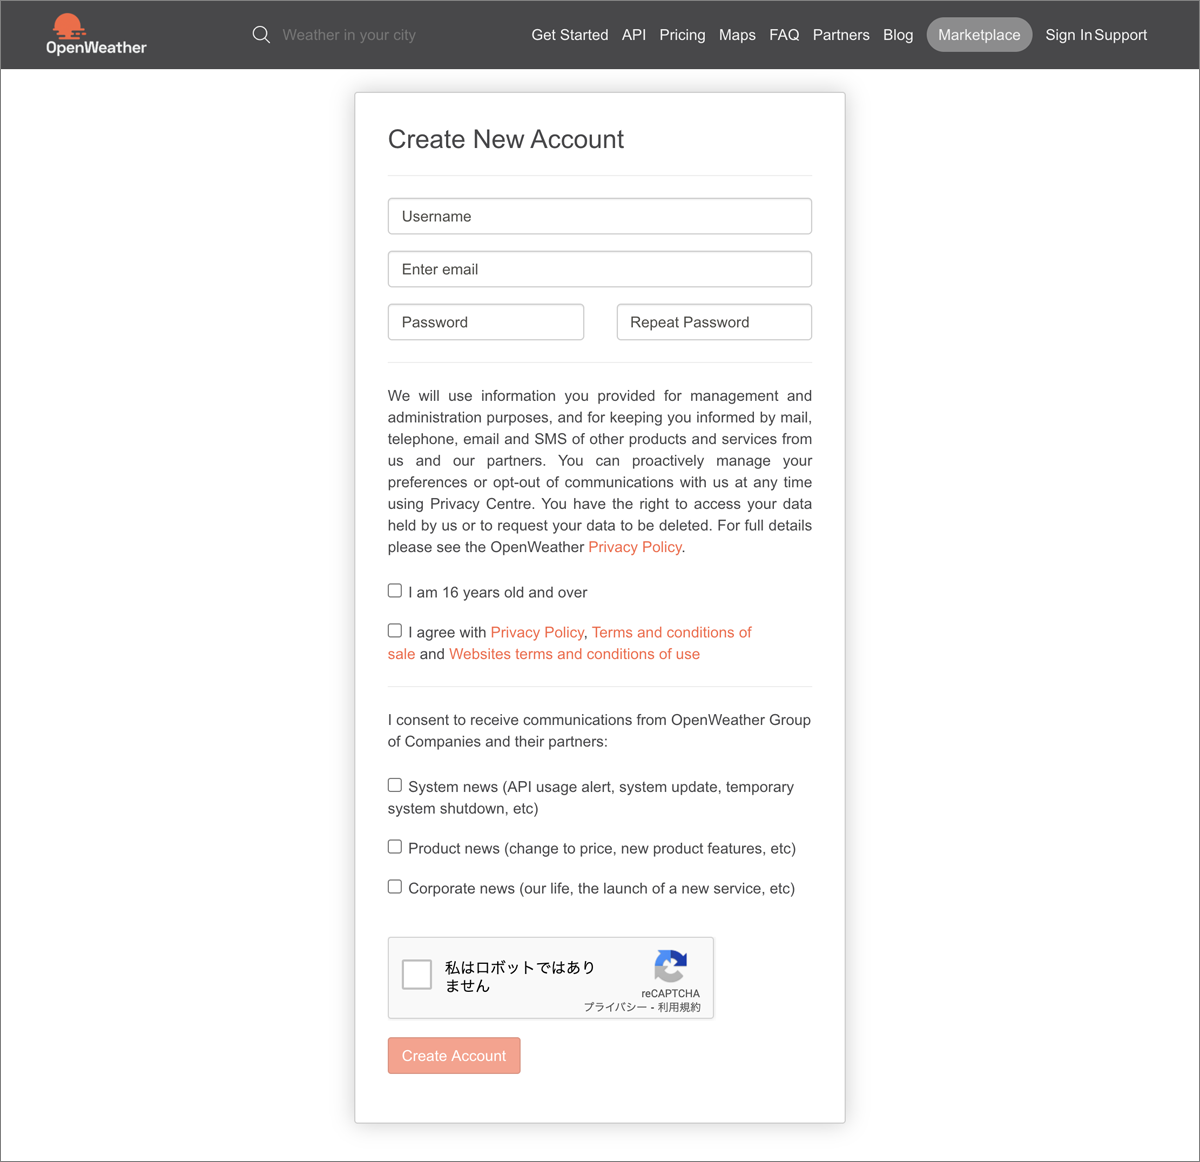Enable Product news communications checkbox
Viewport: 1200px width, 1162px height.
point(395,847)
